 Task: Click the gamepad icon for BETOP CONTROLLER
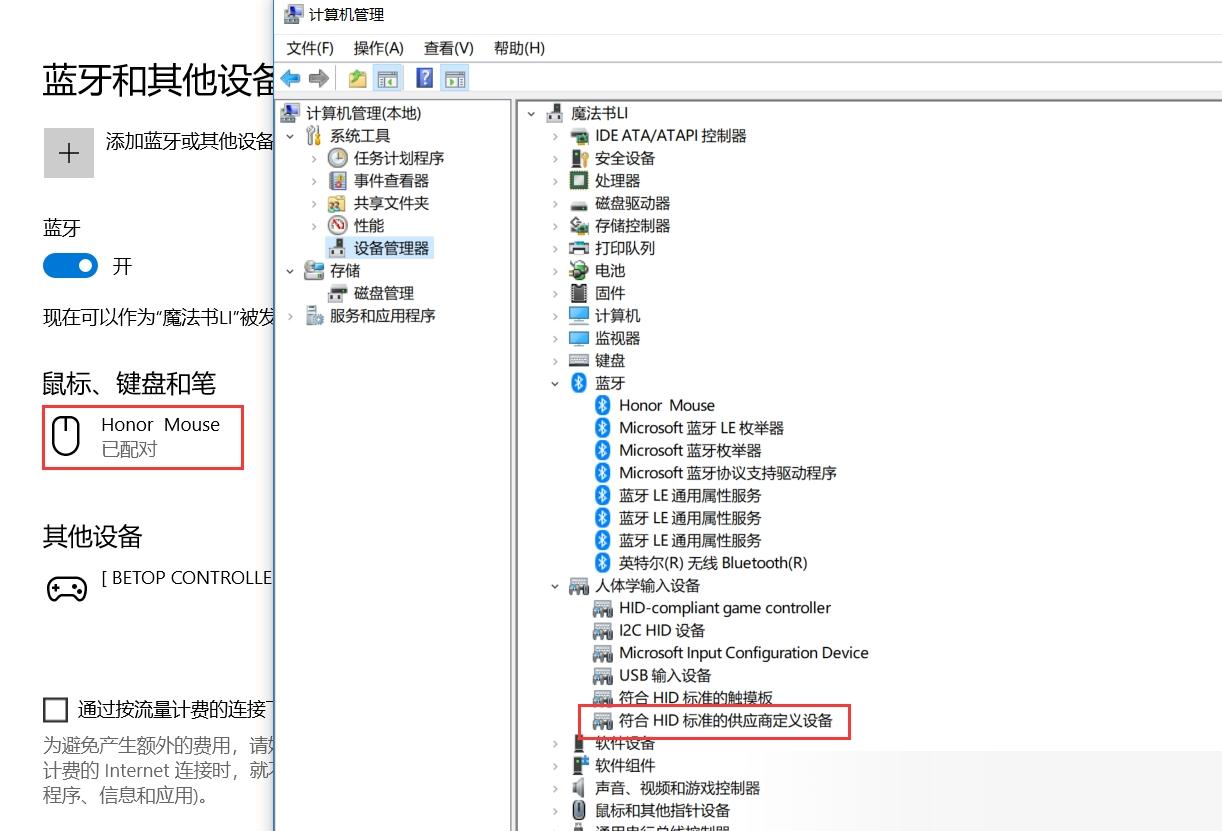point(67,589)
